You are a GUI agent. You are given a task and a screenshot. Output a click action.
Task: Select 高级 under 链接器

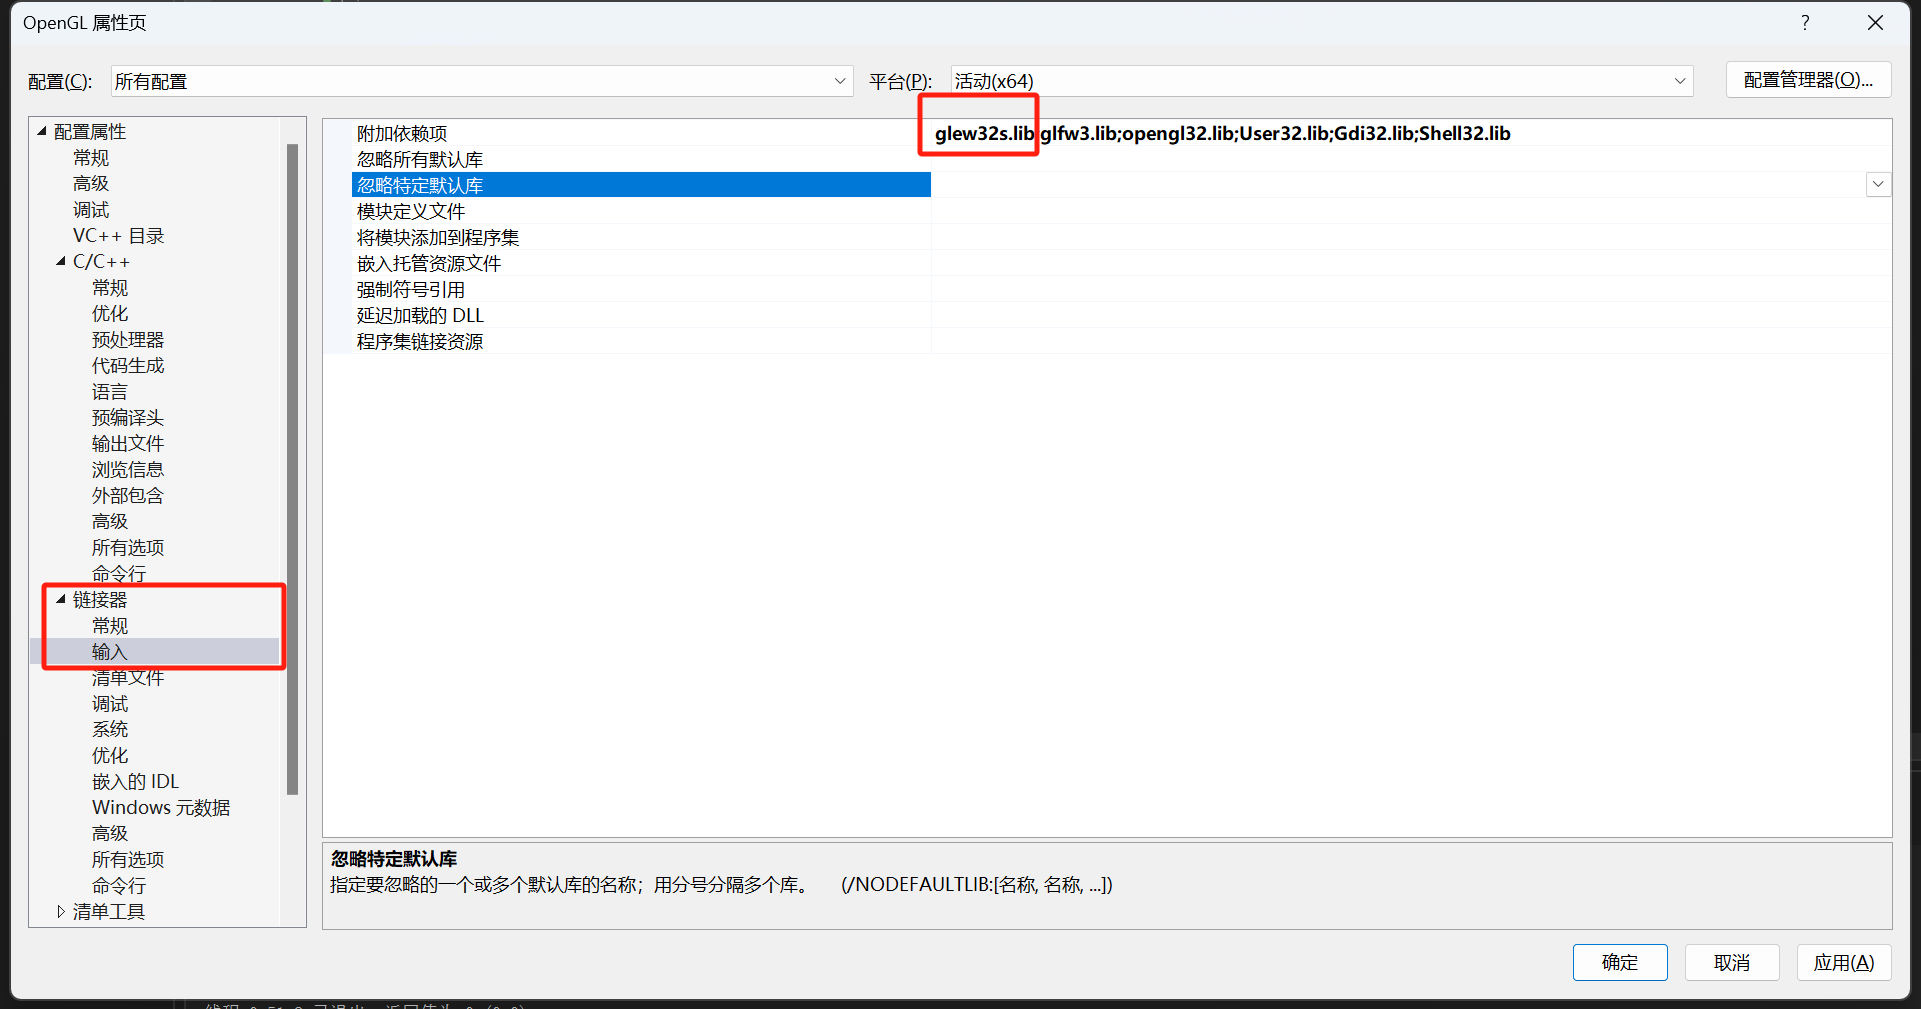(x=110, y=834)
